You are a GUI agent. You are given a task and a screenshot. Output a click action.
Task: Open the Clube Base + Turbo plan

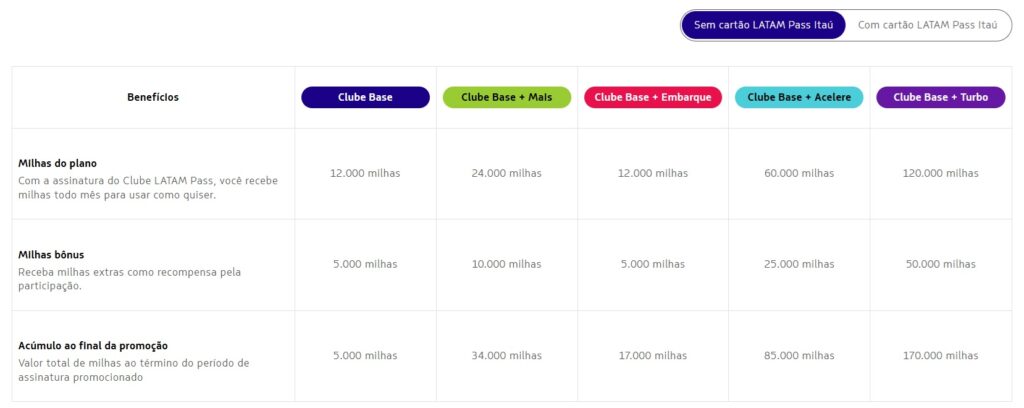pos(941,97)
